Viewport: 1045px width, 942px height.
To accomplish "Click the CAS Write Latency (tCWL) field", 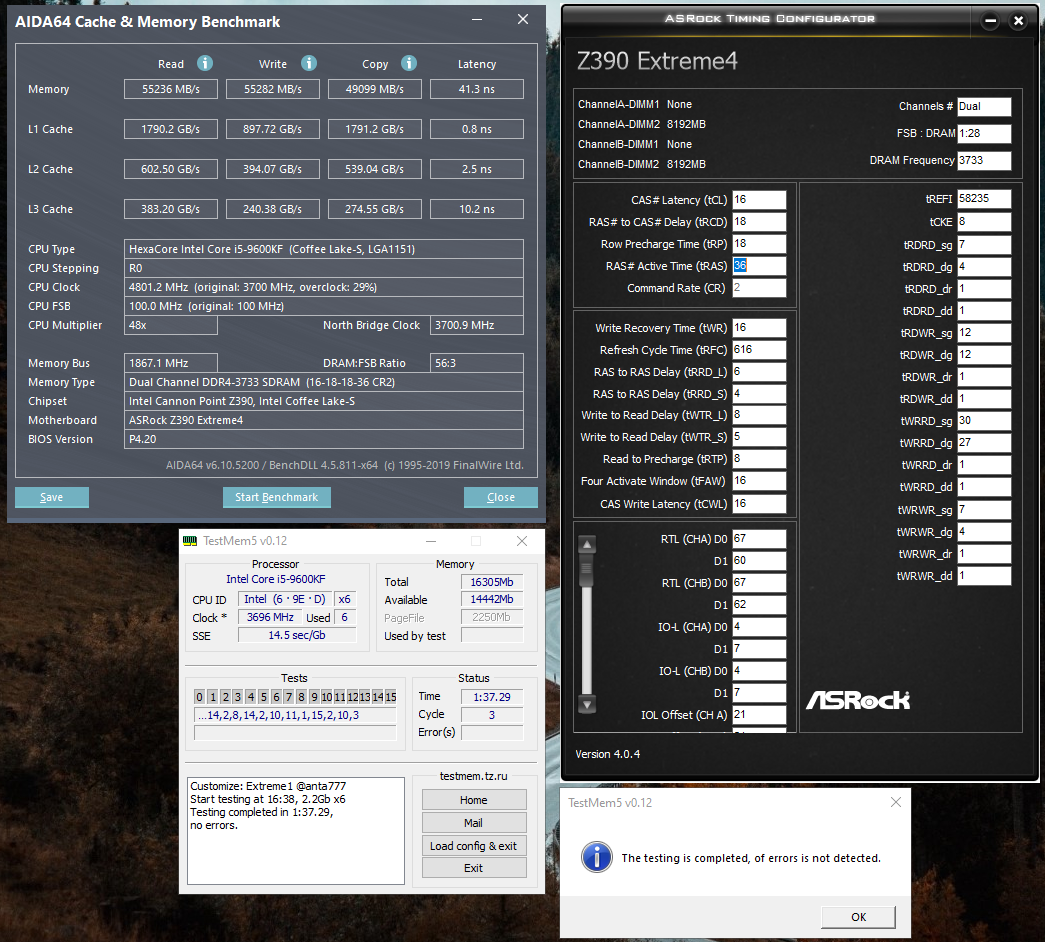I will [x=759, y=504].
